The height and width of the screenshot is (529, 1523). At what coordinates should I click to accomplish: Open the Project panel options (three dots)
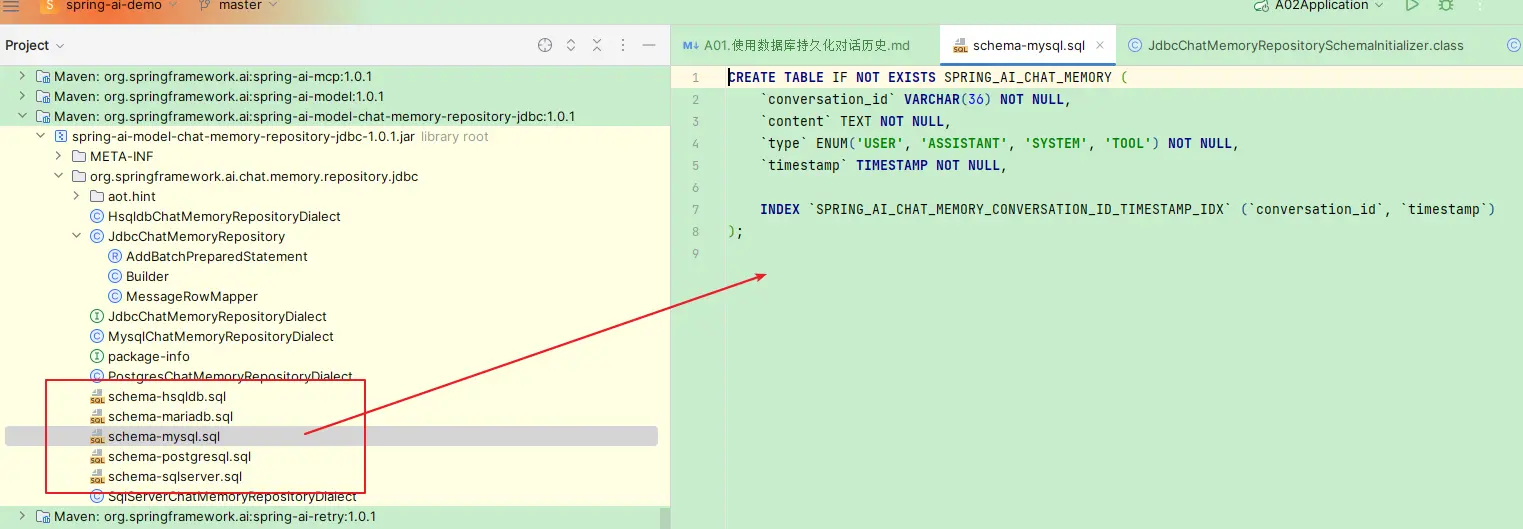coord(623,45)
